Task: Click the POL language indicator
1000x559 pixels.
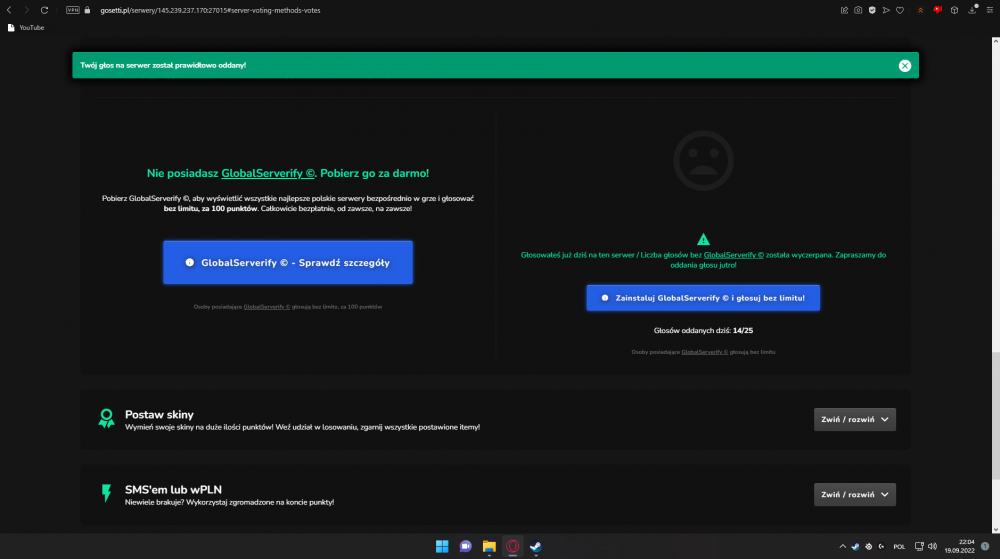Action: tap(899, 547)
